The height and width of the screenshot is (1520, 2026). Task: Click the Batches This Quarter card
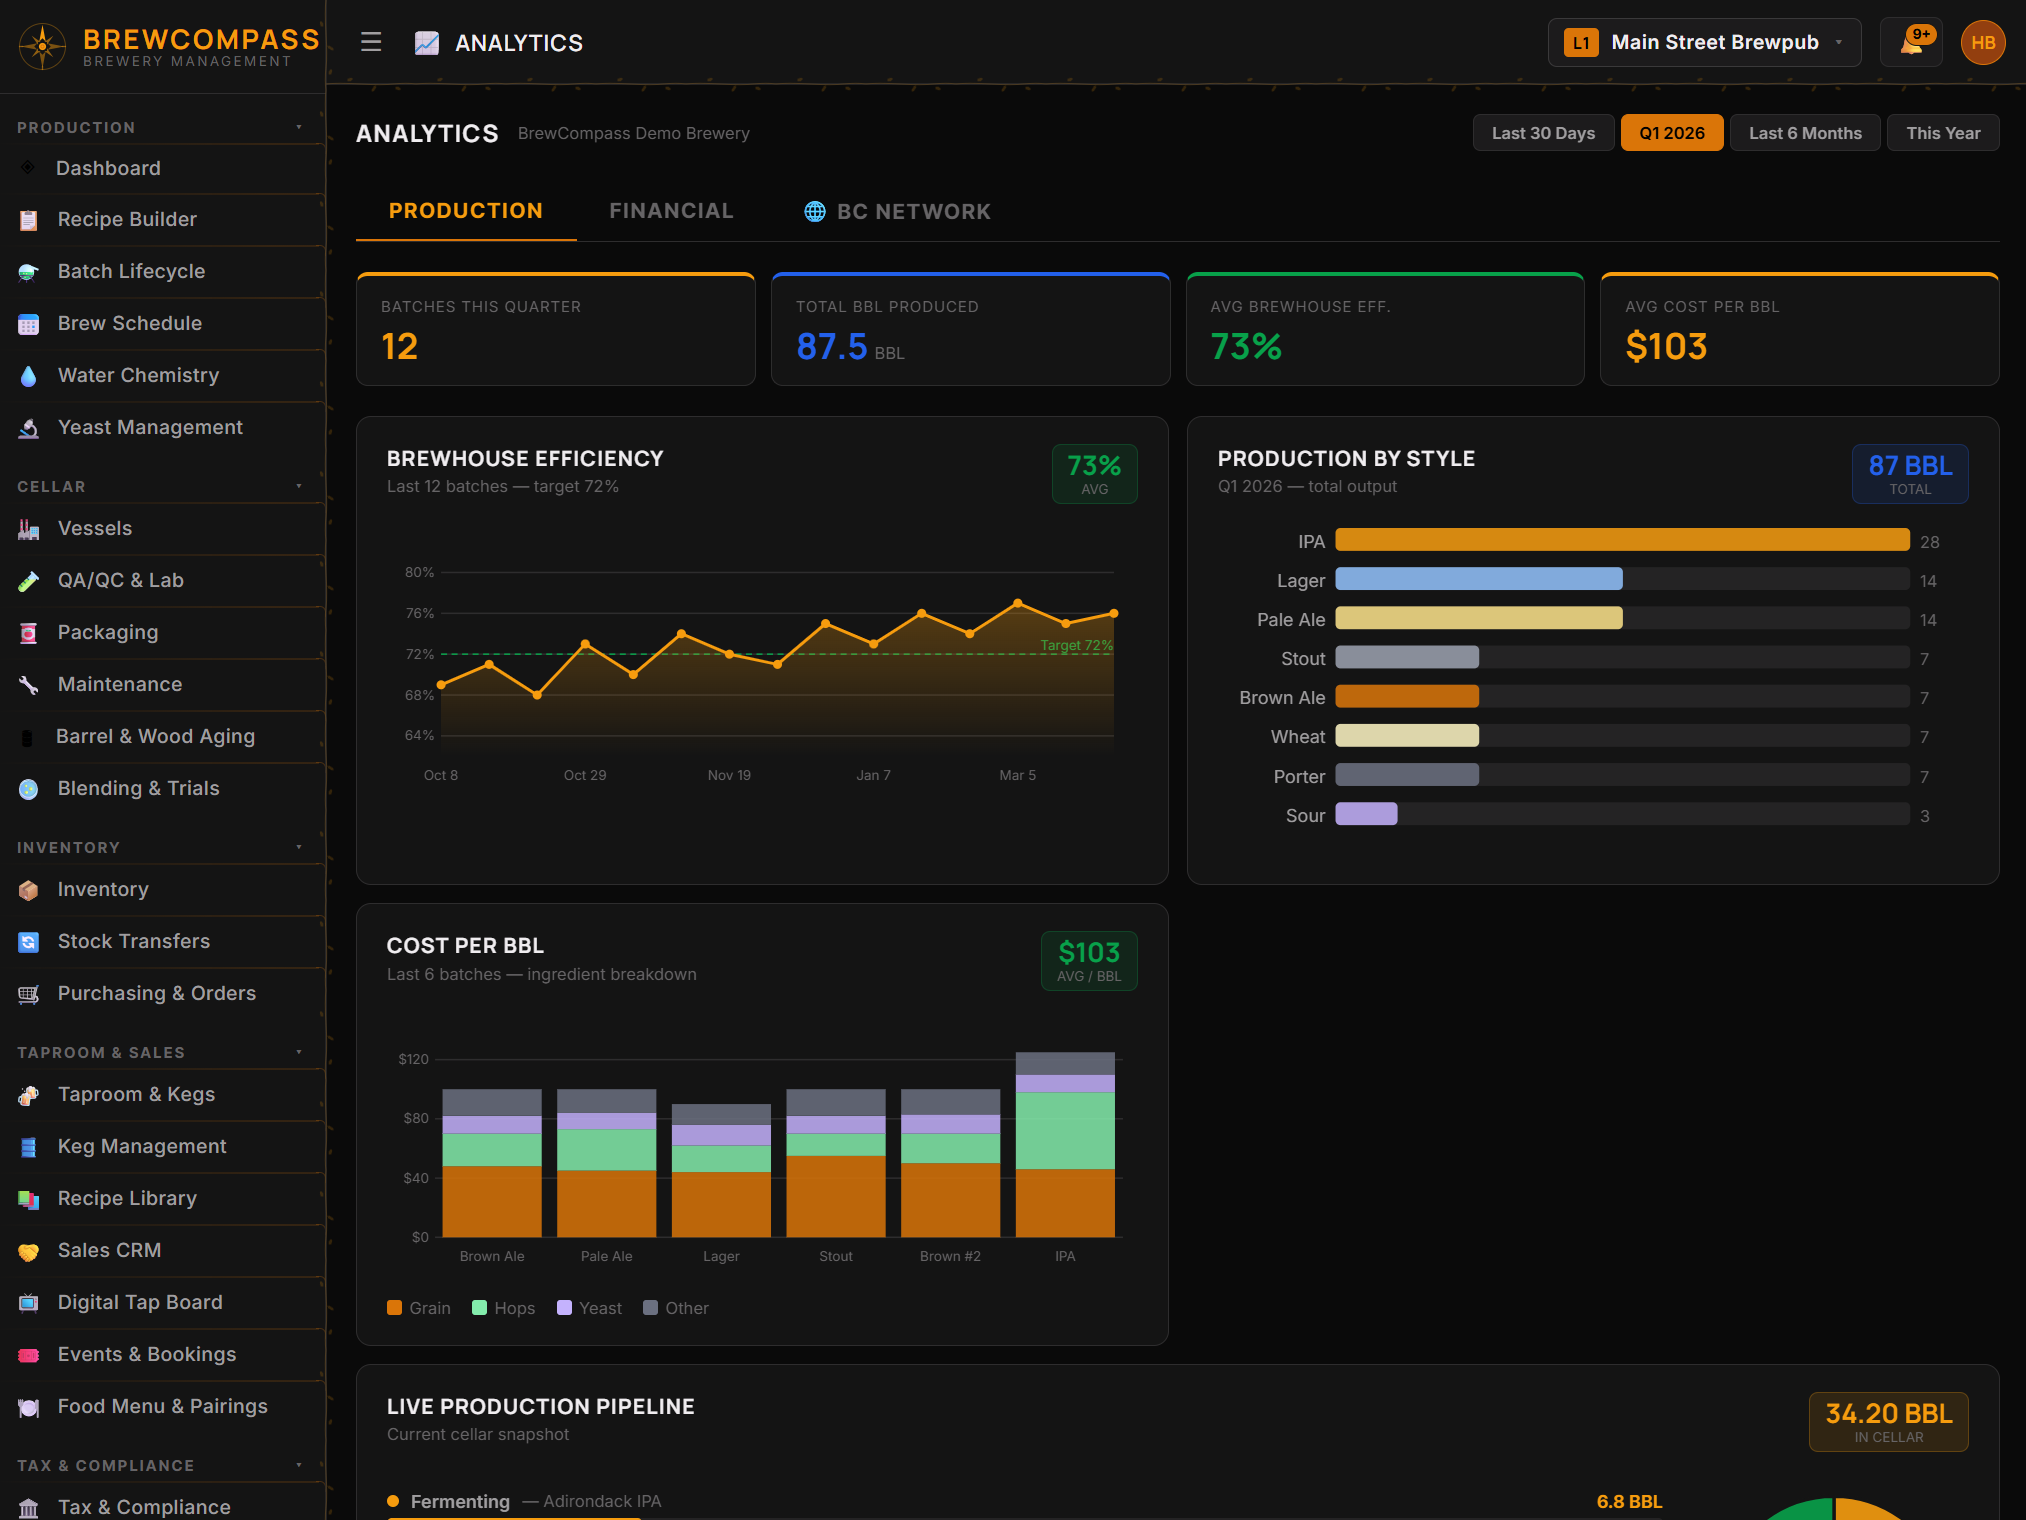(x=556, y=329)
